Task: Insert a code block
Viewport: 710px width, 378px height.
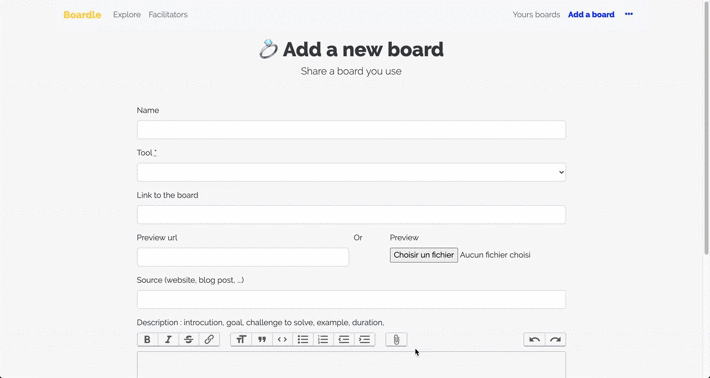Action: coord(282,340)
